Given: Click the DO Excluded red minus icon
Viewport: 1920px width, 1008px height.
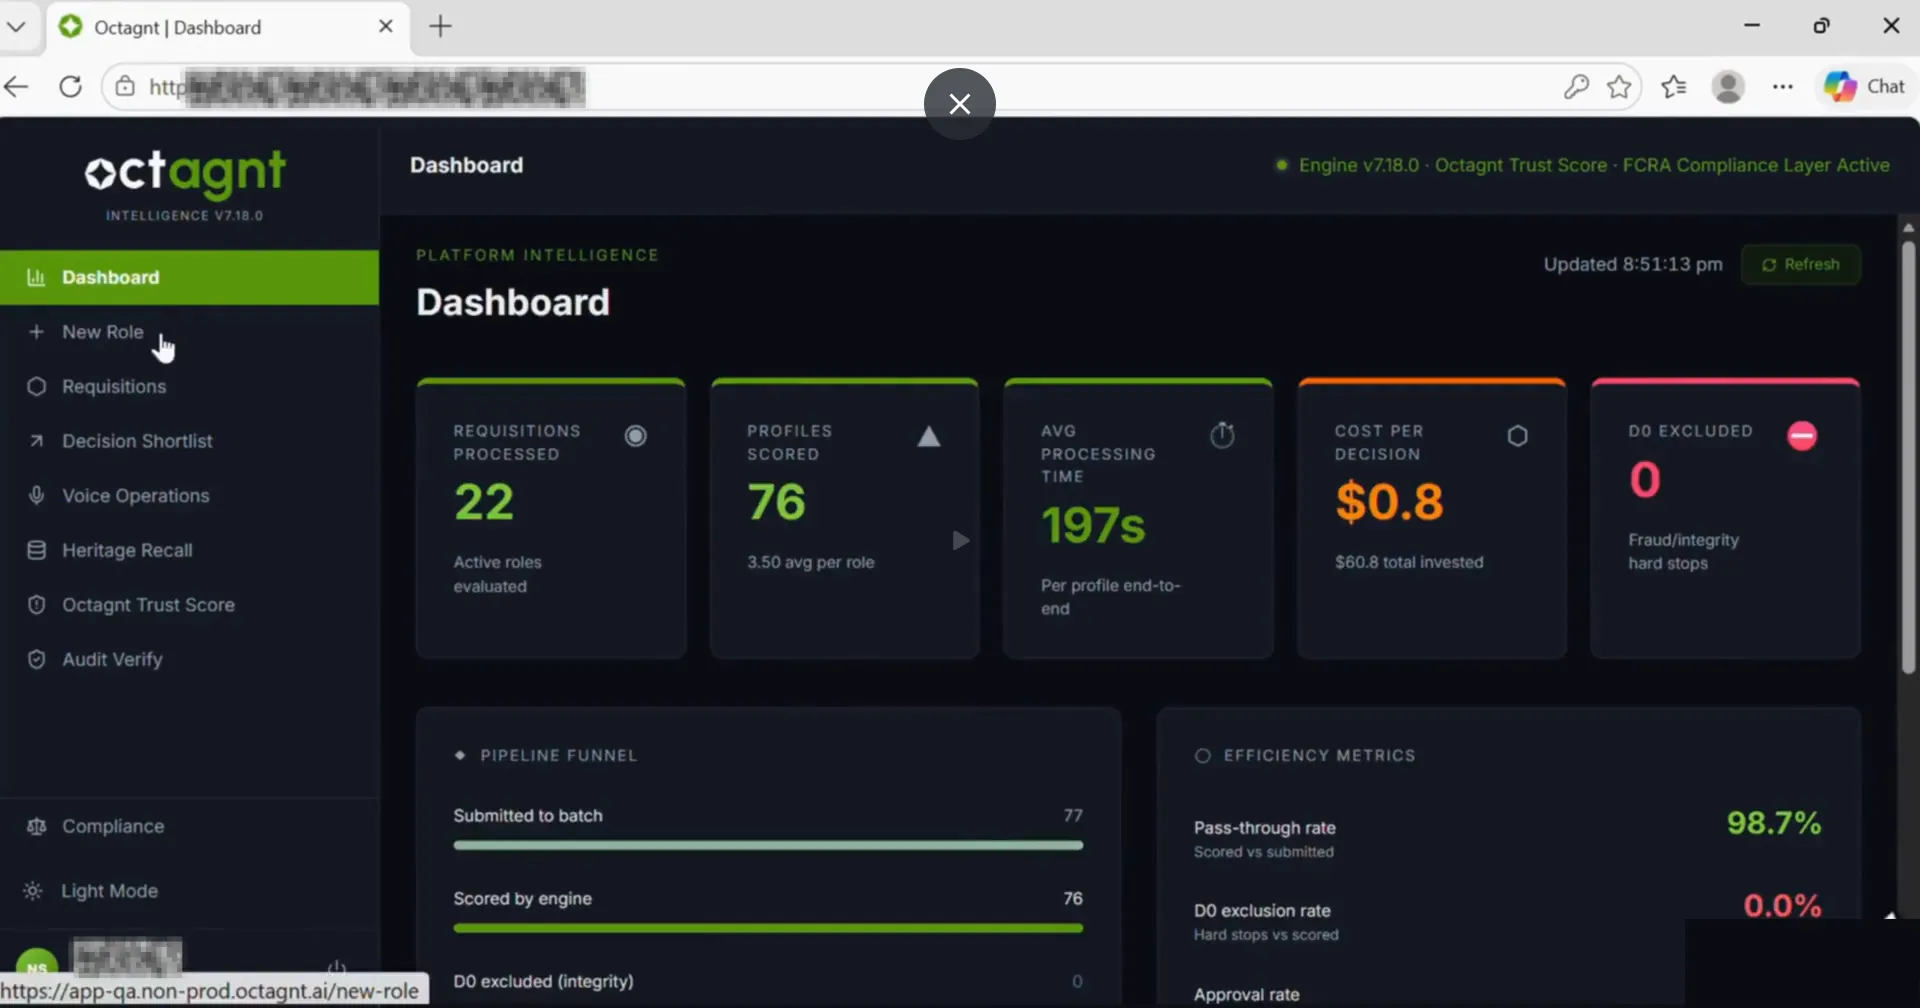Looking at the screenshot, I should (1802, 436).
